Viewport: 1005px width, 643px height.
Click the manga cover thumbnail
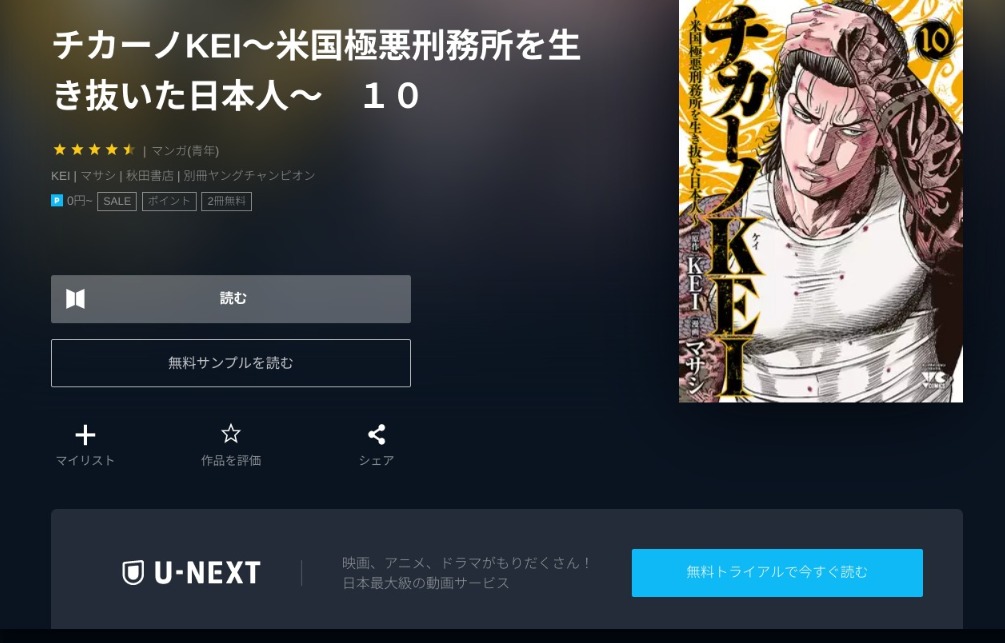click(x=820, y=201)
